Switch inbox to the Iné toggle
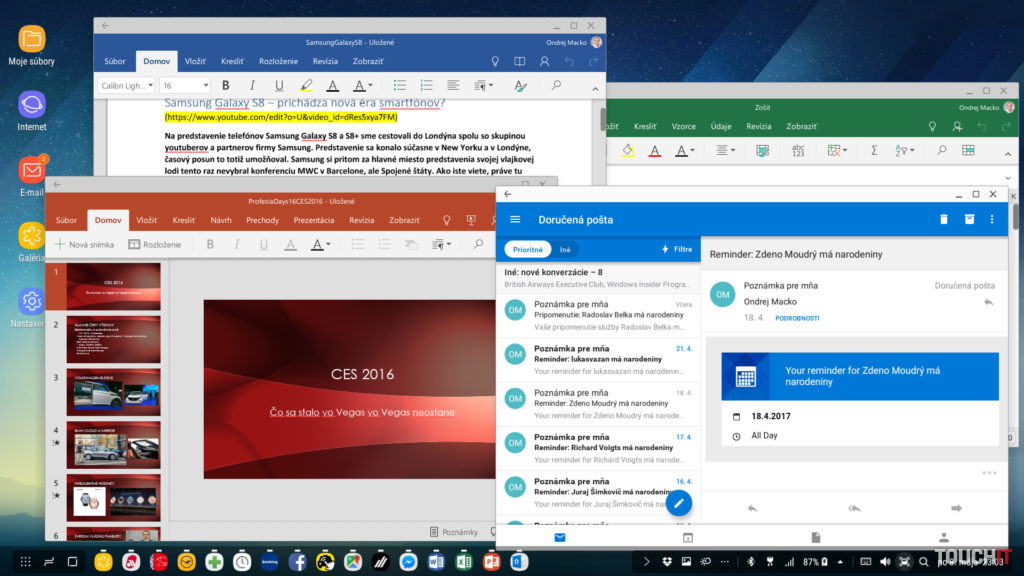The height and width of the screenshot is (576, 1024). point(565,250)
